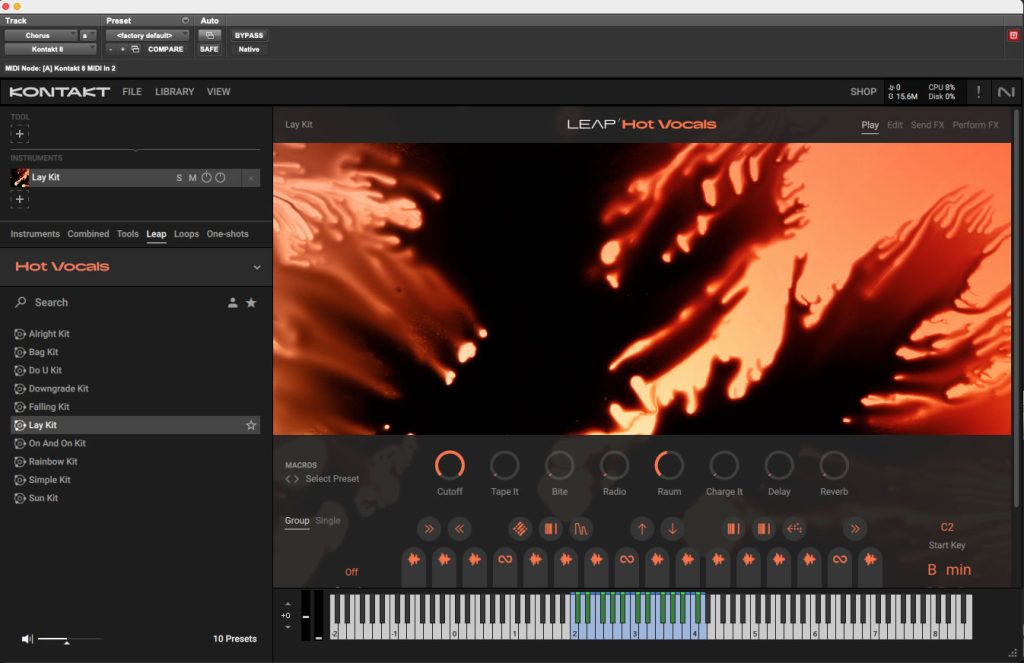Image resolution: width=1024 pixels, height=663 pixels.
Task: Remove the Lay Kit instrument with the X
Action: [x=251, y=178]
